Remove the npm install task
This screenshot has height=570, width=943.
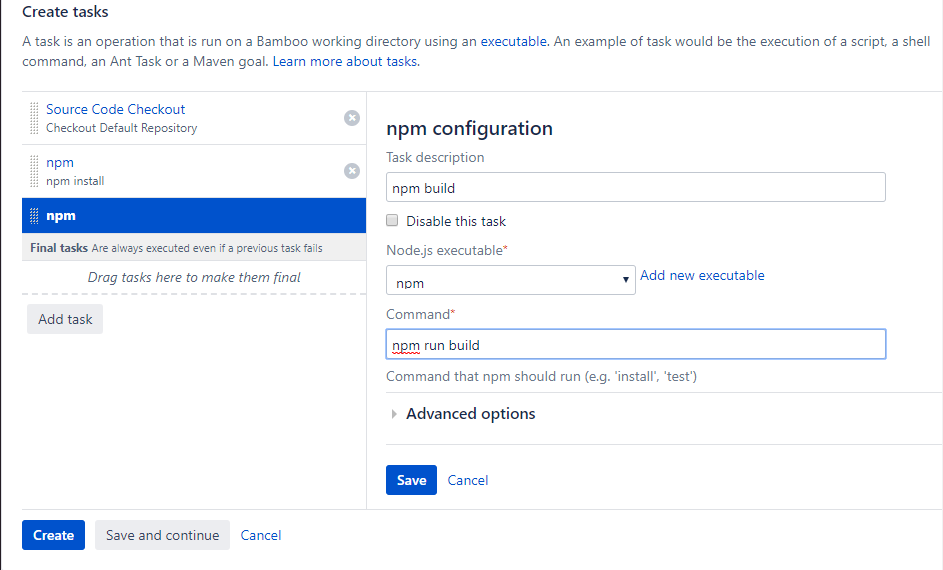pyautogui.click(x=352, y=171)
